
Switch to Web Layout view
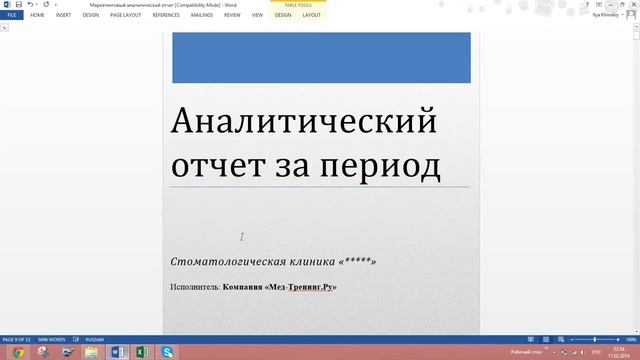pos(561,340)
